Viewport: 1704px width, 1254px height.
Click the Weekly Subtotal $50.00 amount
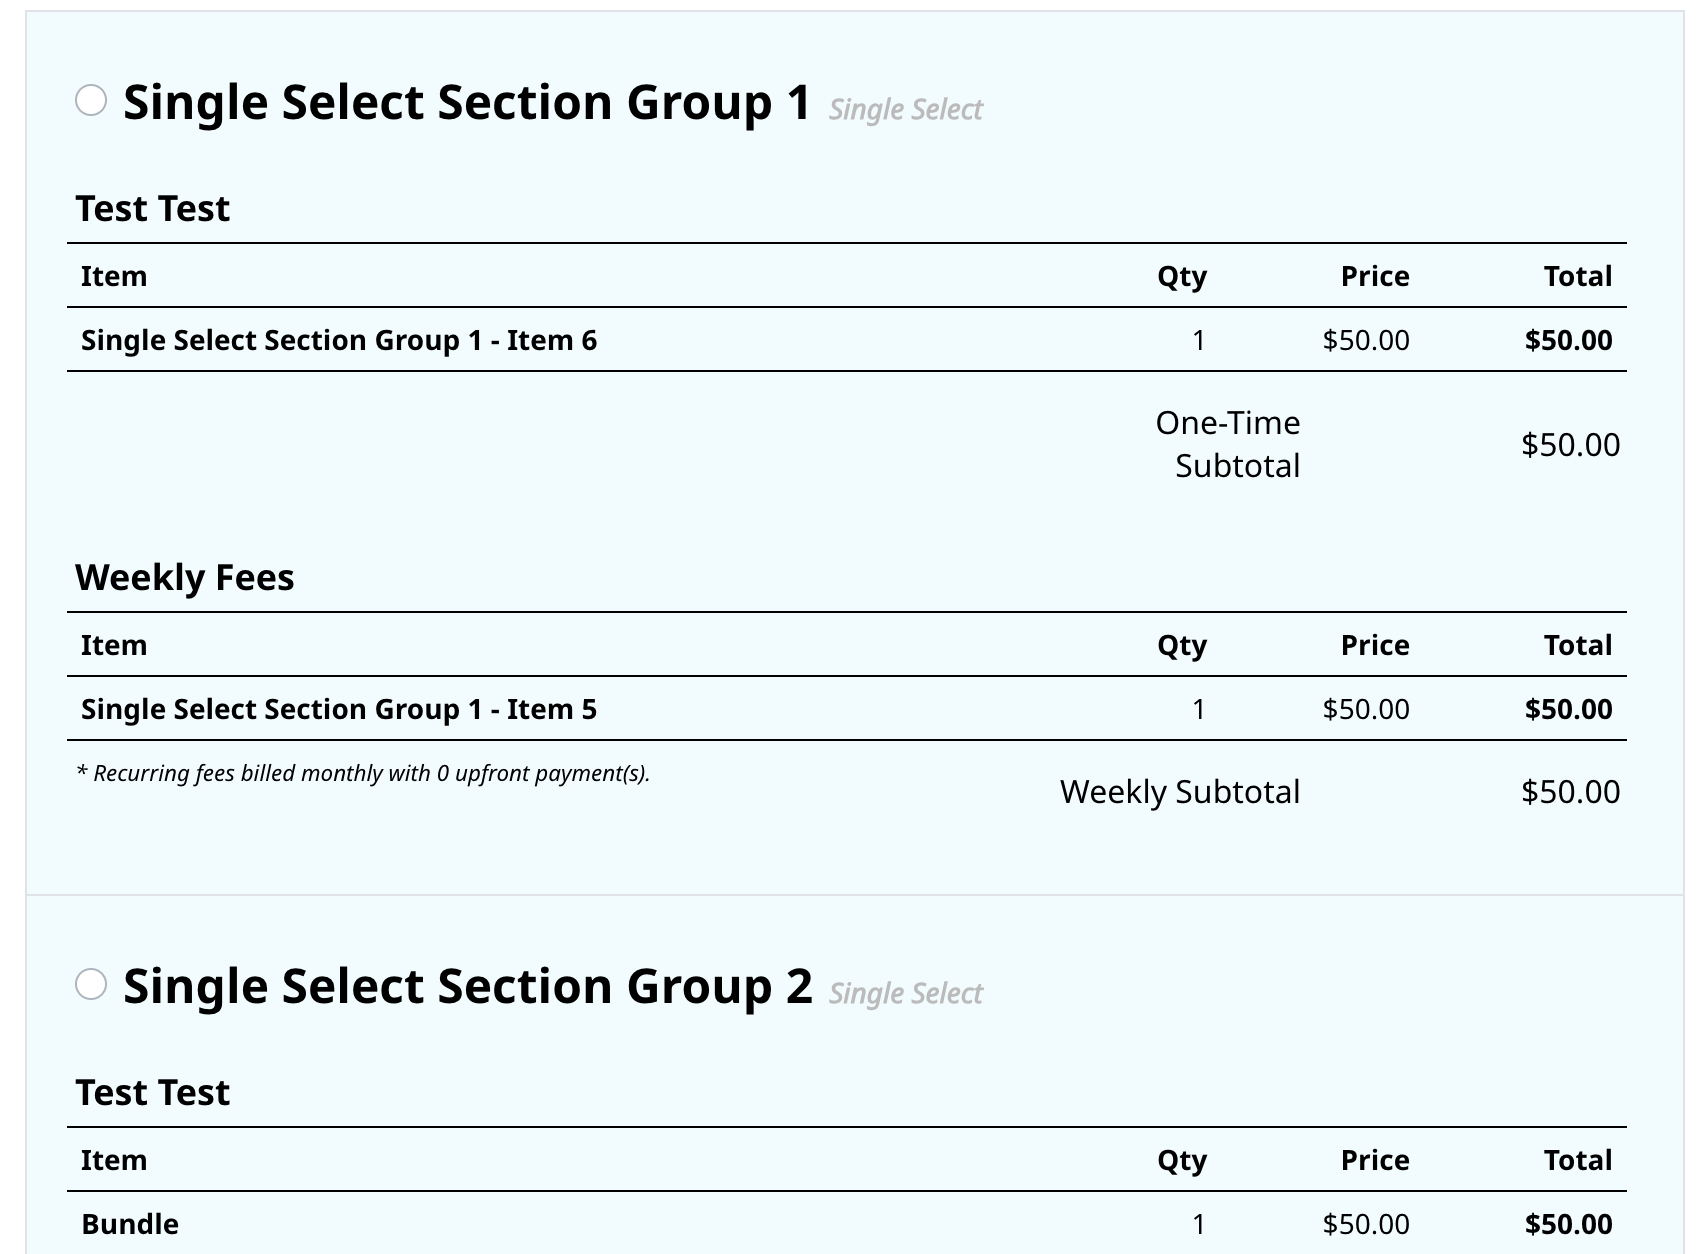(1570, 792)
